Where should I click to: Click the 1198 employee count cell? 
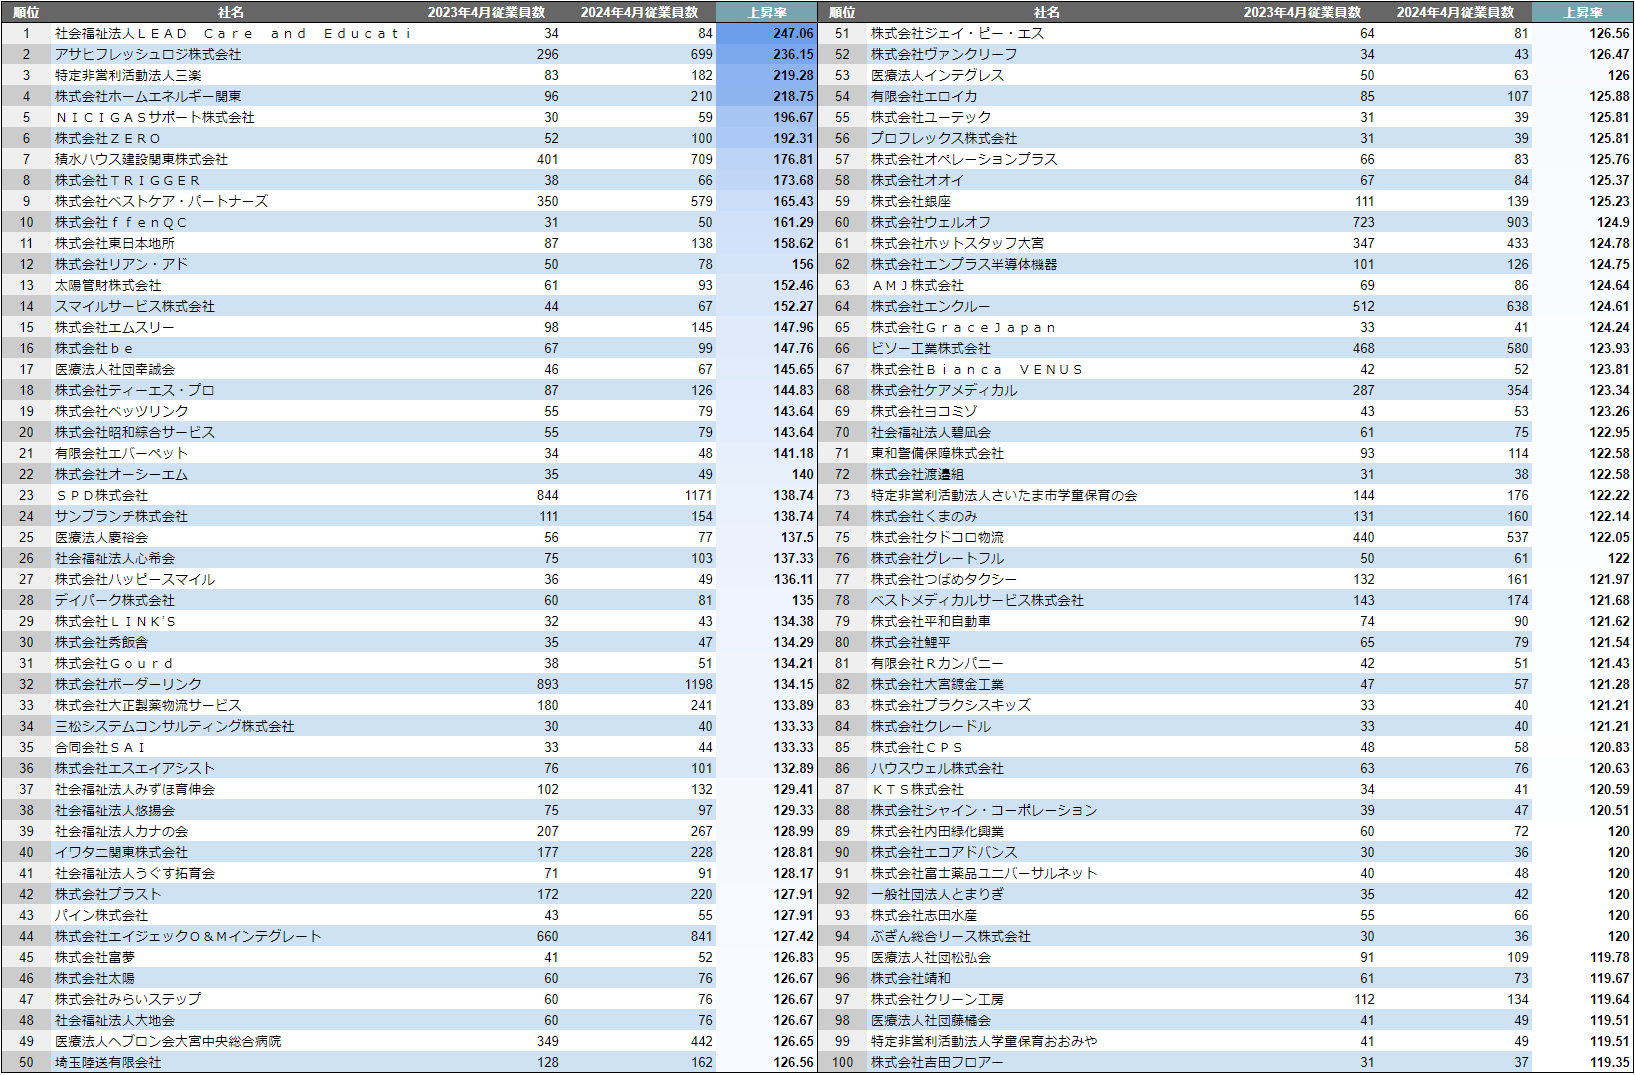click(x=640, y=684)
